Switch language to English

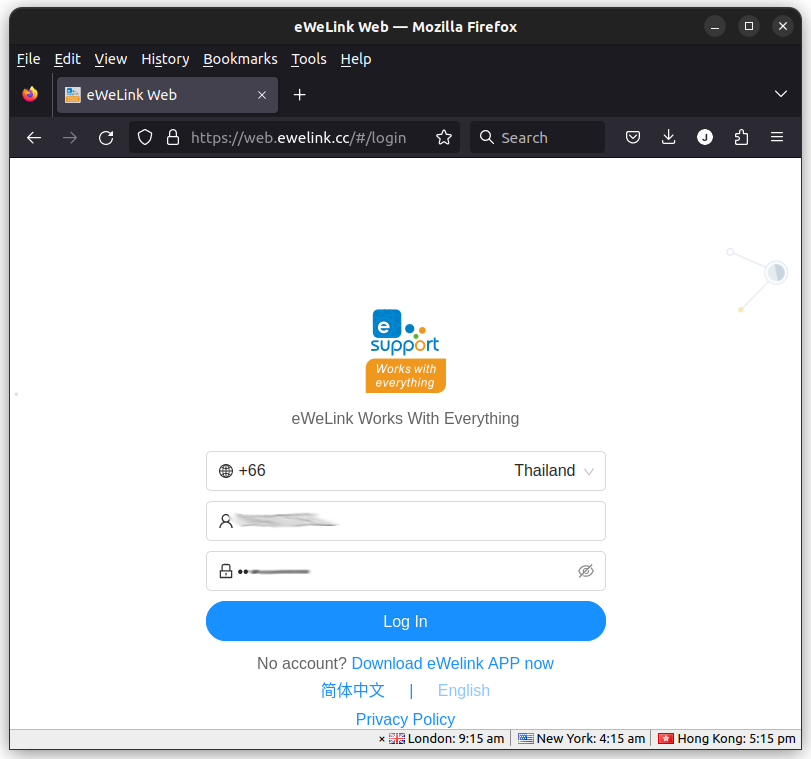point(463,691)
